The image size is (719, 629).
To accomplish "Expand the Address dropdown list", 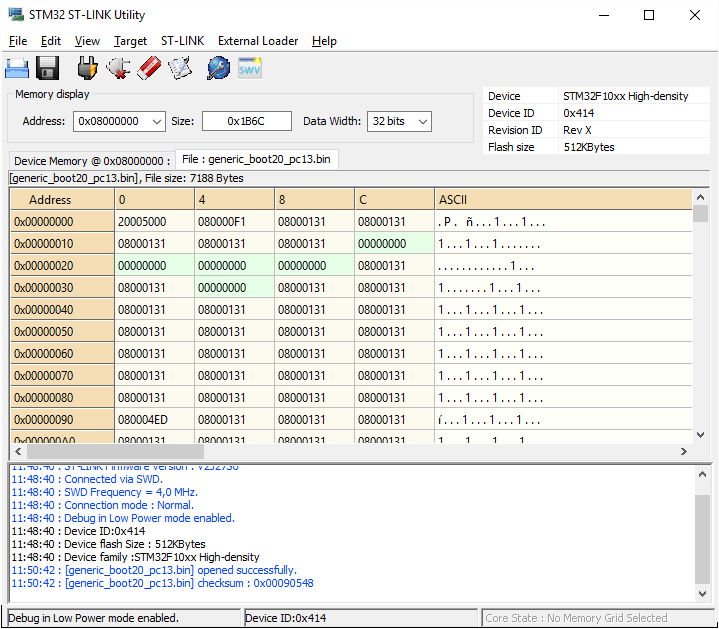I will click(x=155, y=121).
